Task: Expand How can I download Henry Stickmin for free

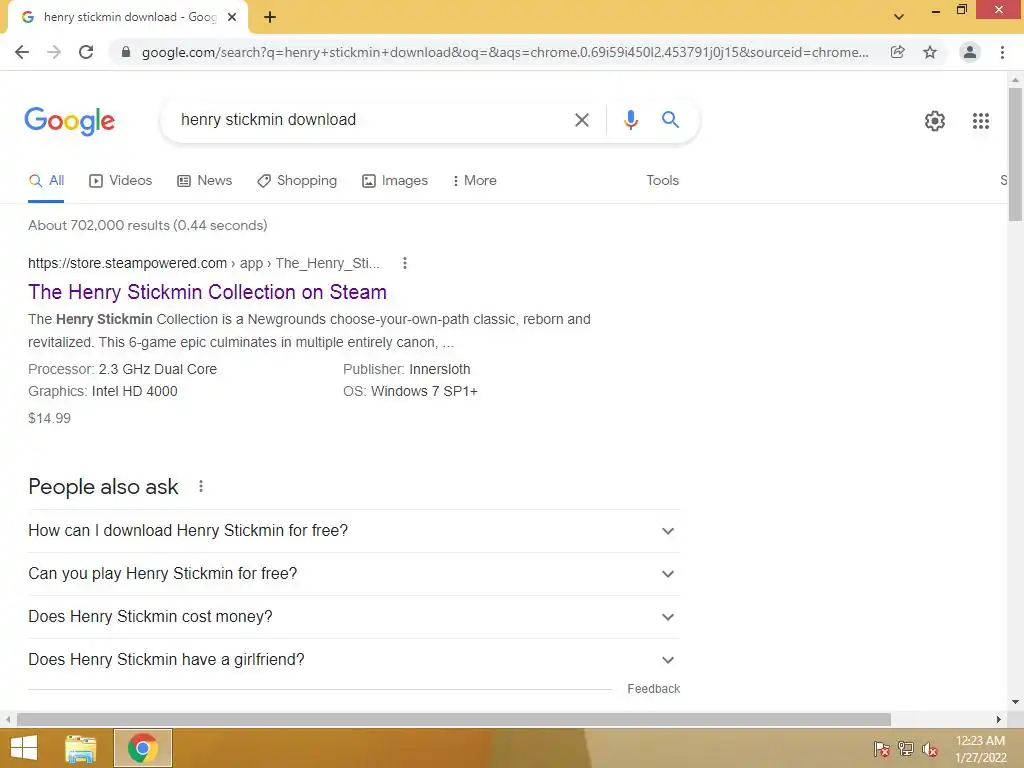Action: pyautogui.click(x=354, y=531)
